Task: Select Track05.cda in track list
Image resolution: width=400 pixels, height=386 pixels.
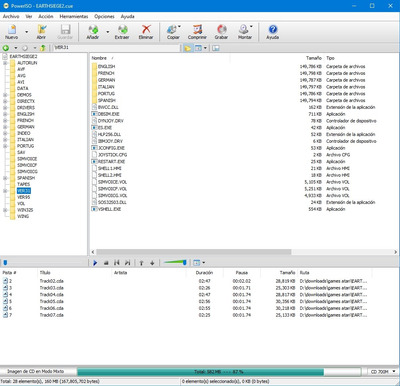Action: pos(51,301)
